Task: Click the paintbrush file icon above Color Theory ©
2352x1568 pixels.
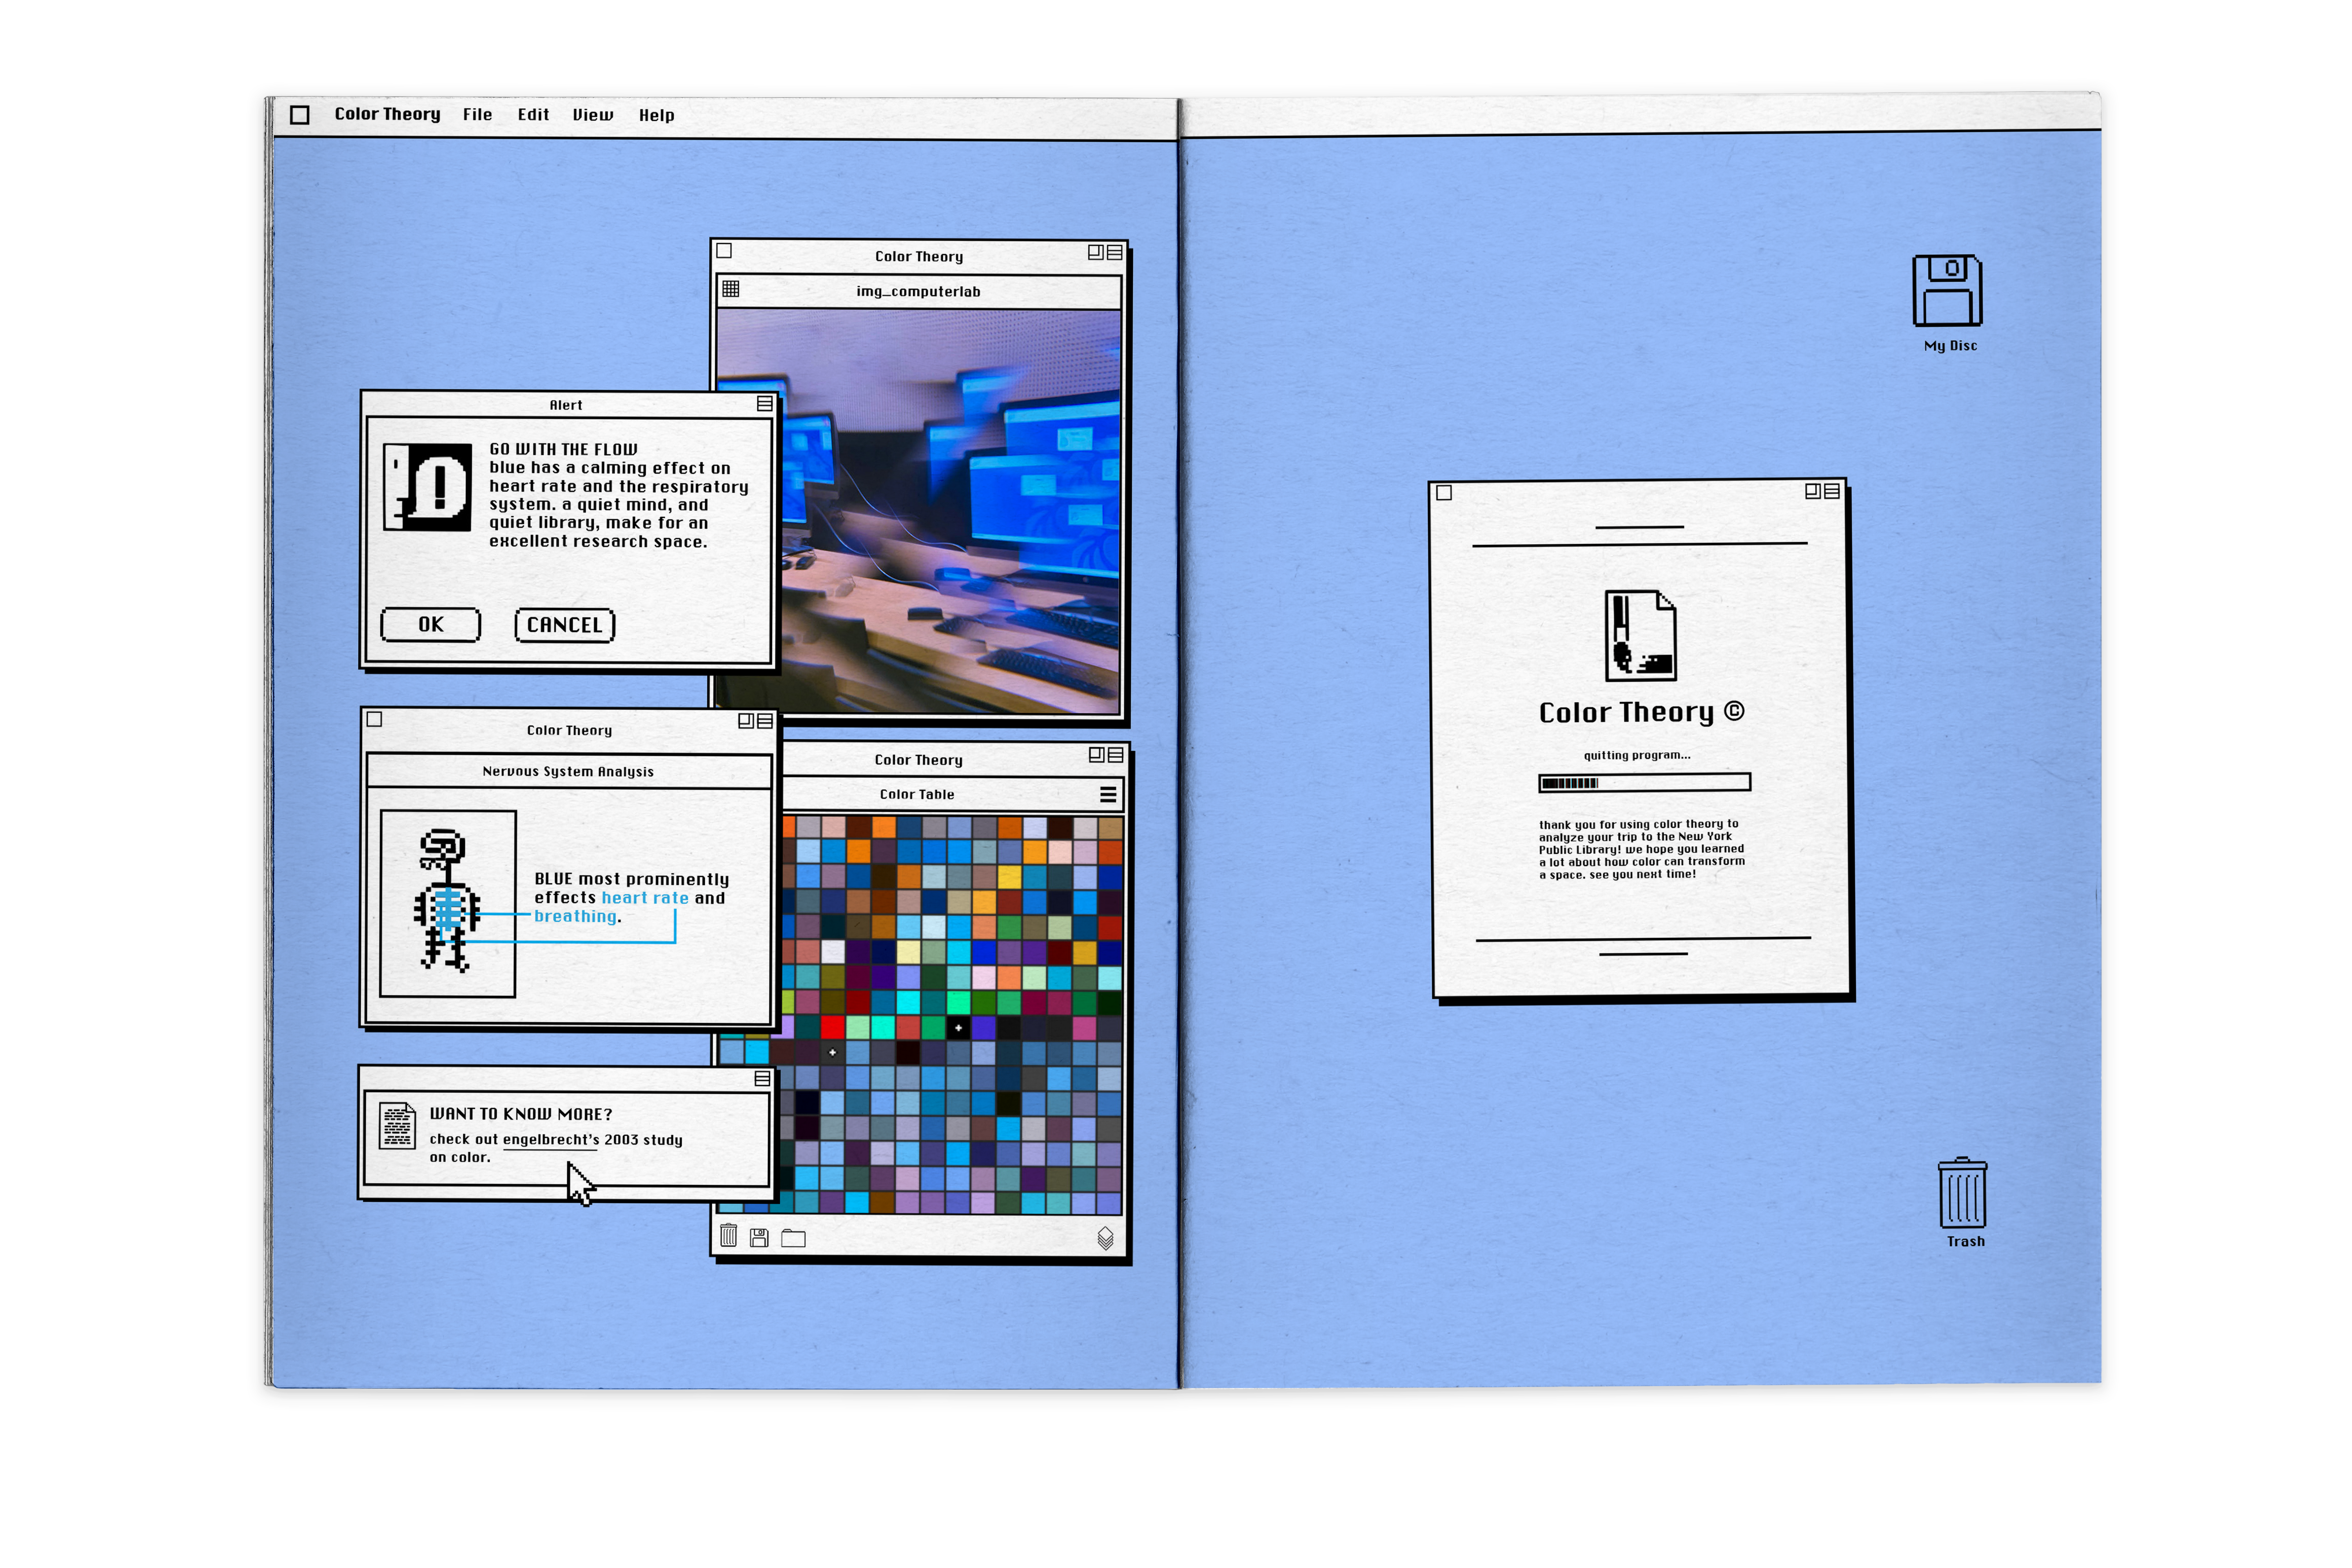Action: (1640, 635)
